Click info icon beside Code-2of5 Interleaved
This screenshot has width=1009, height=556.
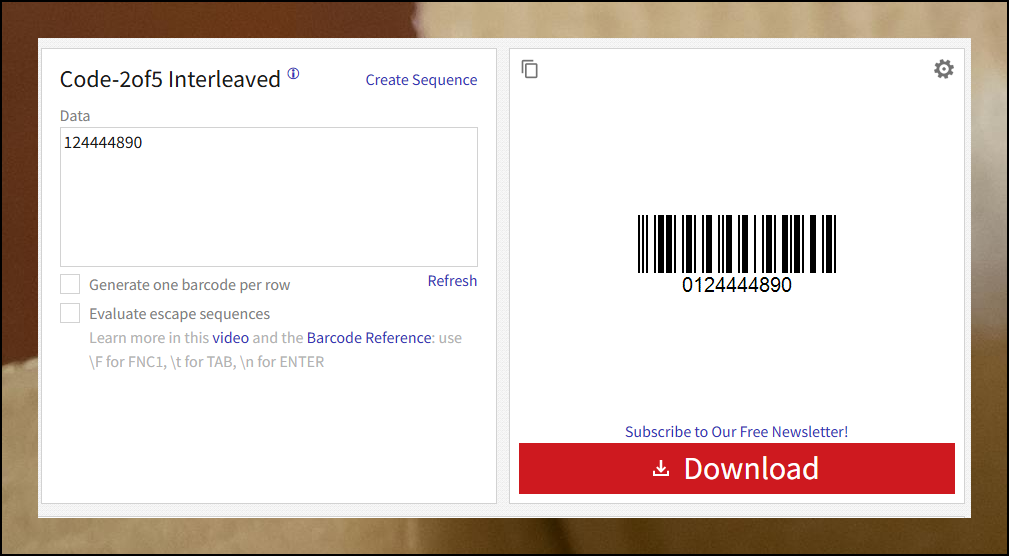point(293,73)
